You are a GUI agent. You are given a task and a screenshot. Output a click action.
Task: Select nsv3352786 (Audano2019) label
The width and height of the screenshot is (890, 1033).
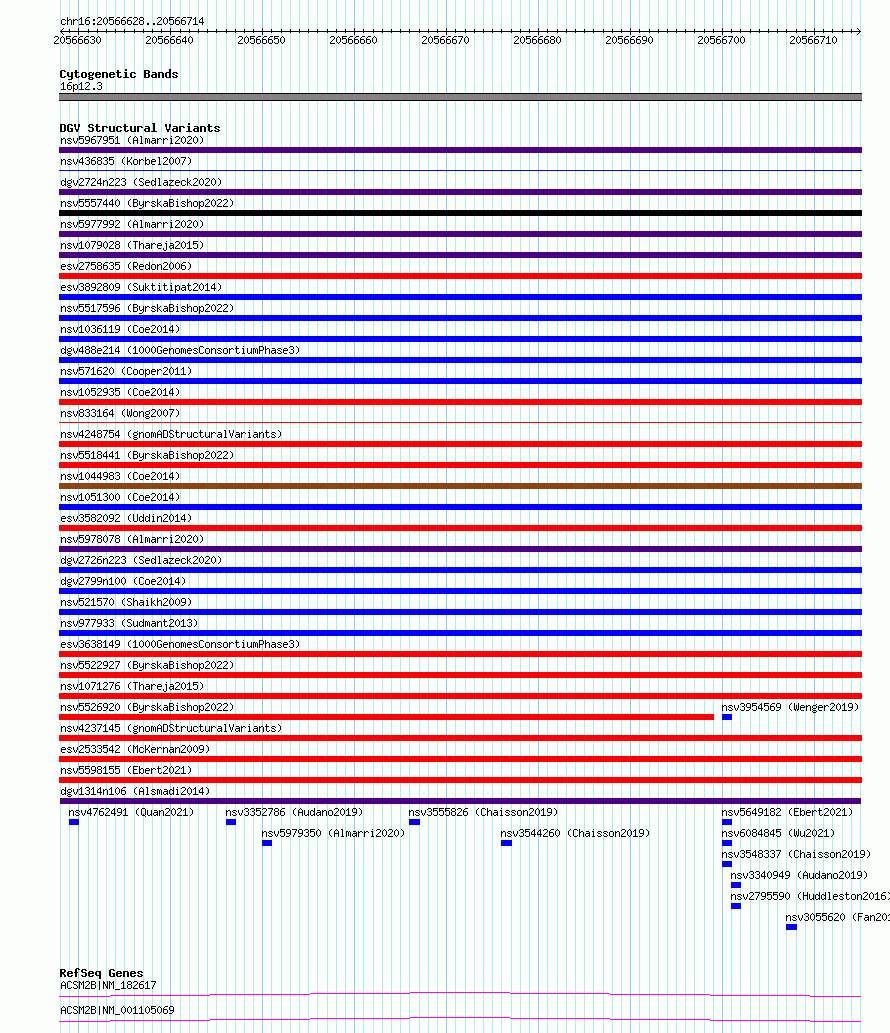point(294,813)
